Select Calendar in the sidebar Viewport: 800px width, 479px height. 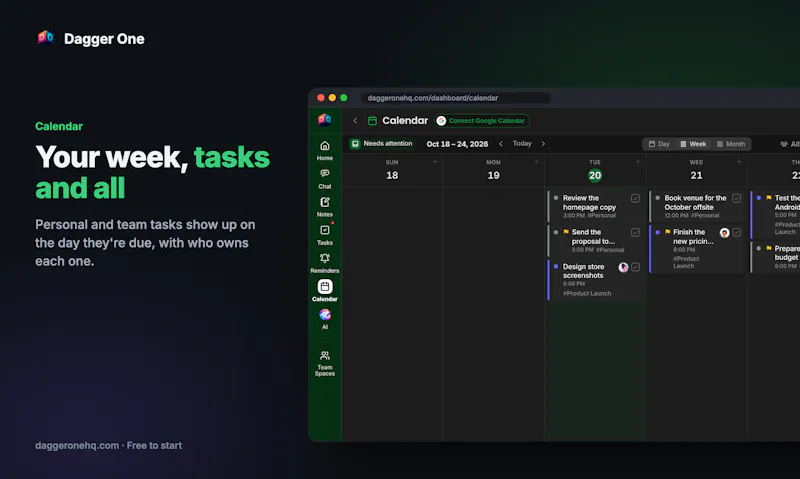point(324,291)
